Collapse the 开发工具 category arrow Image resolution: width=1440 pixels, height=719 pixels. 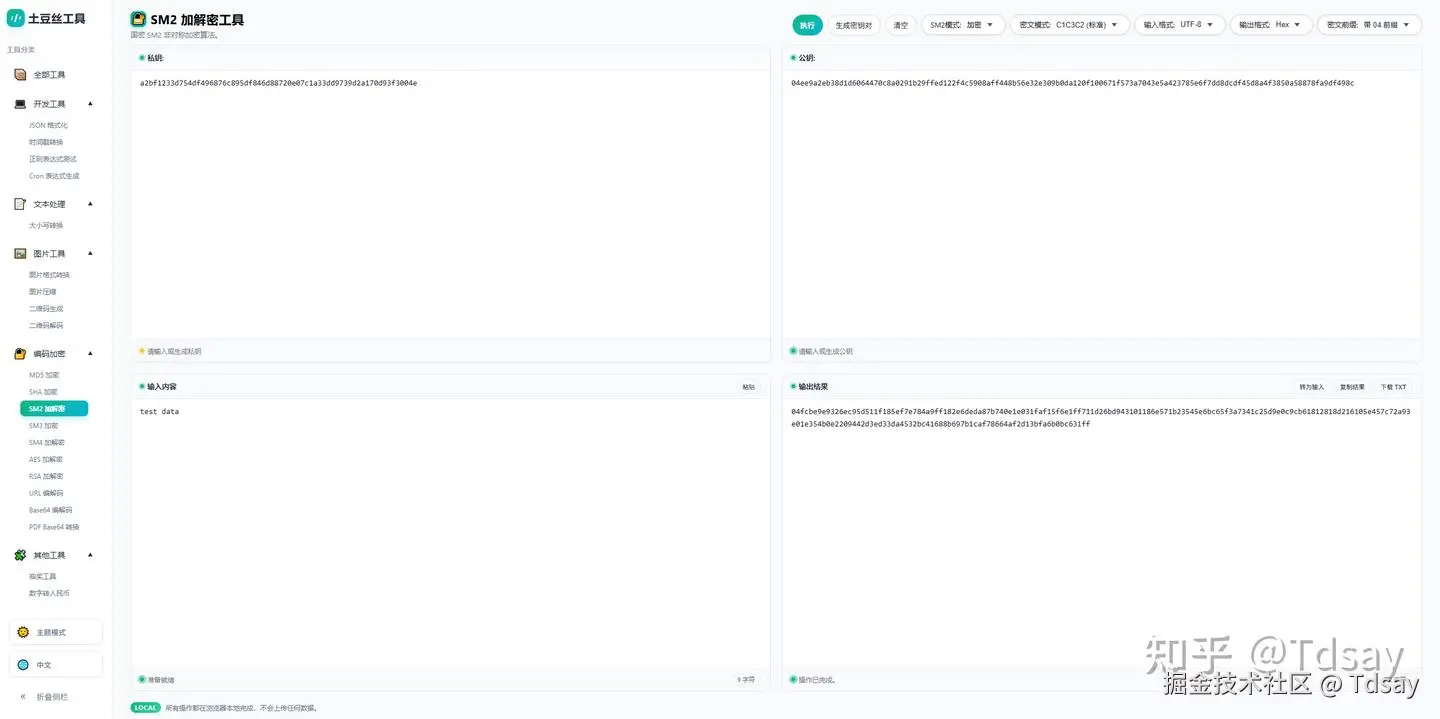[x=90, y=103]
